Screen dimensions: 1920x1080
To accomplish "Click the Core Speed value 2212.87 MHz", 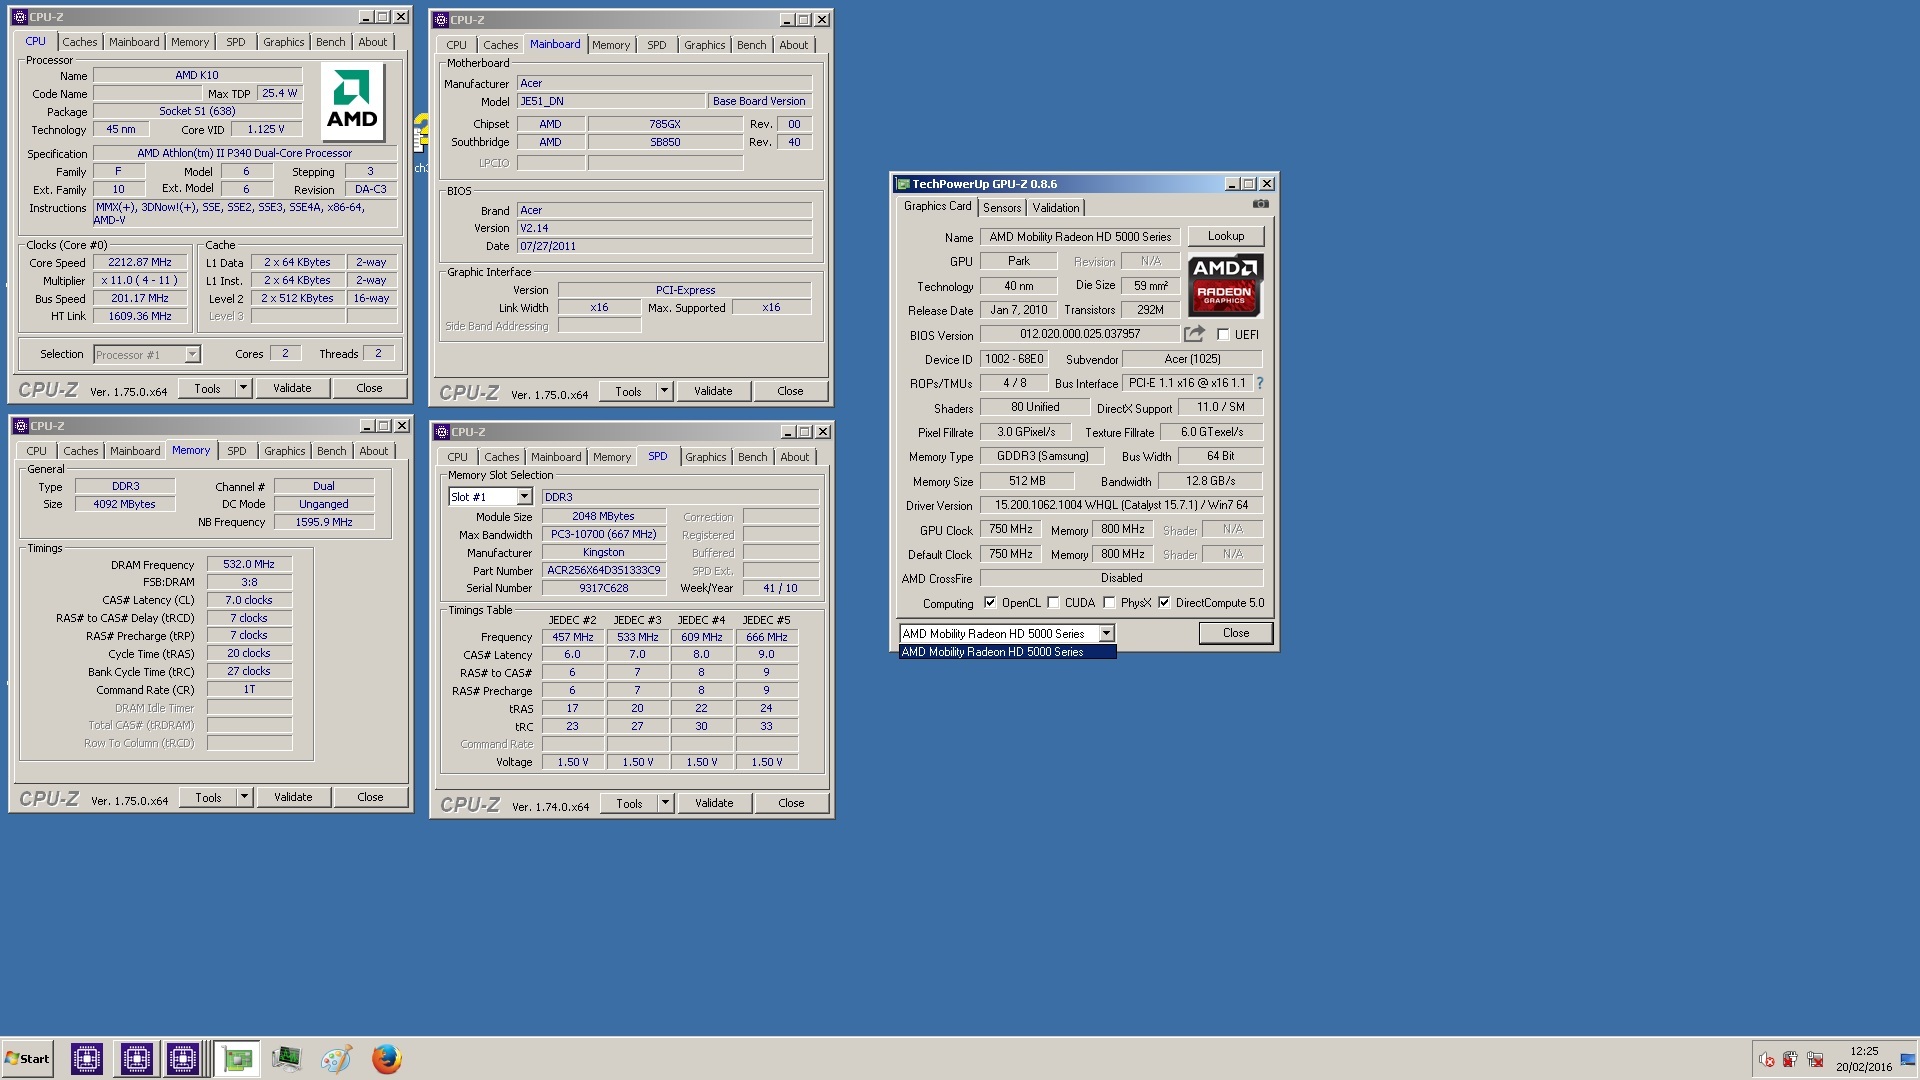I will (x=140, y=262).
